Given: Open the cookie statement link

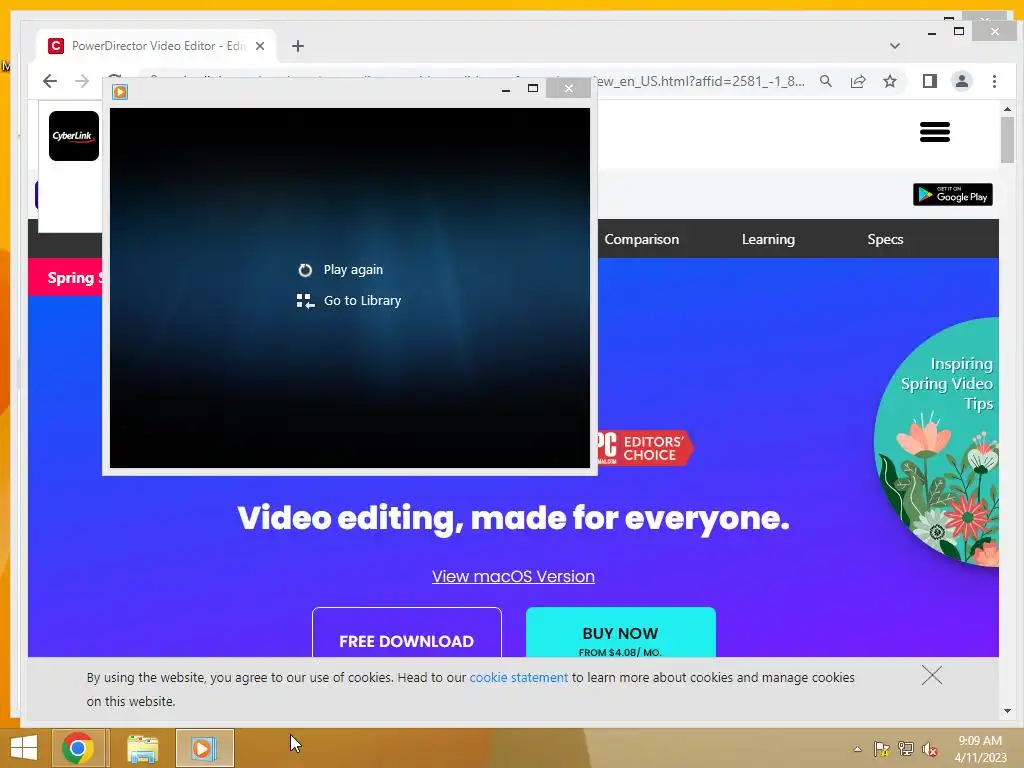Looking at the screenshot, I should pyautogui.click(x=519, y=678).
